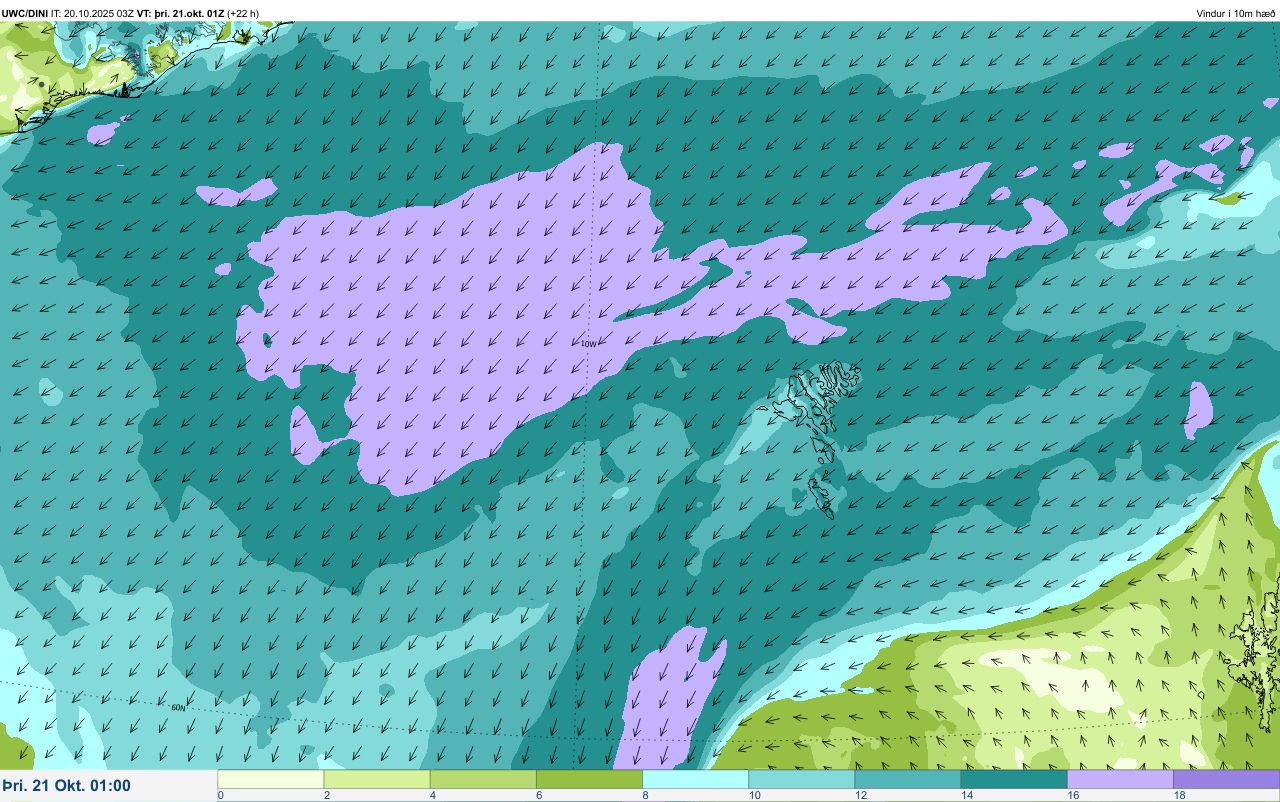Click the legend scale value "4"
1280x802 pixels.
pyautogui.click(x=432, y=796)
